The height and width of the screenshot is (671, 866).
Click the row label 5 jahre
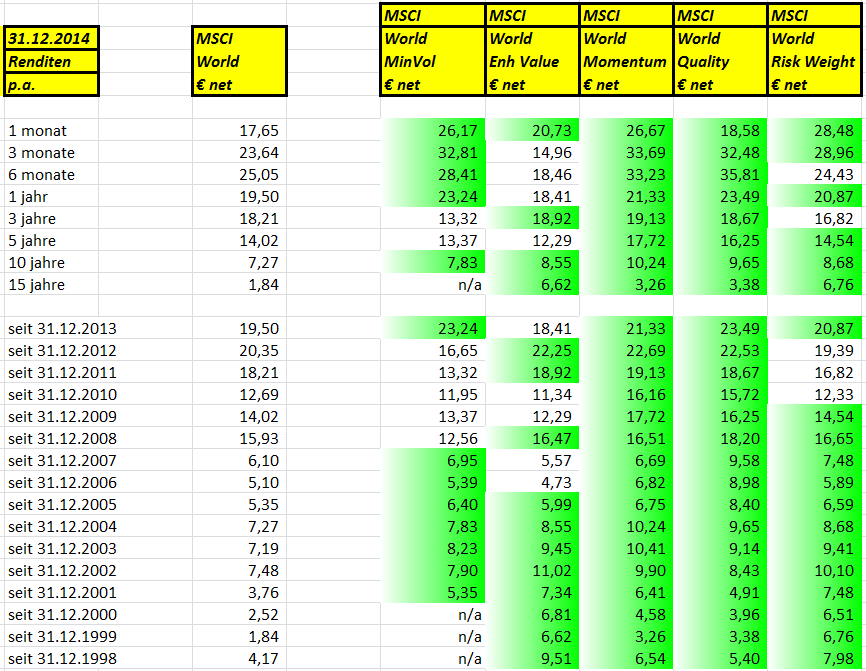32,241
